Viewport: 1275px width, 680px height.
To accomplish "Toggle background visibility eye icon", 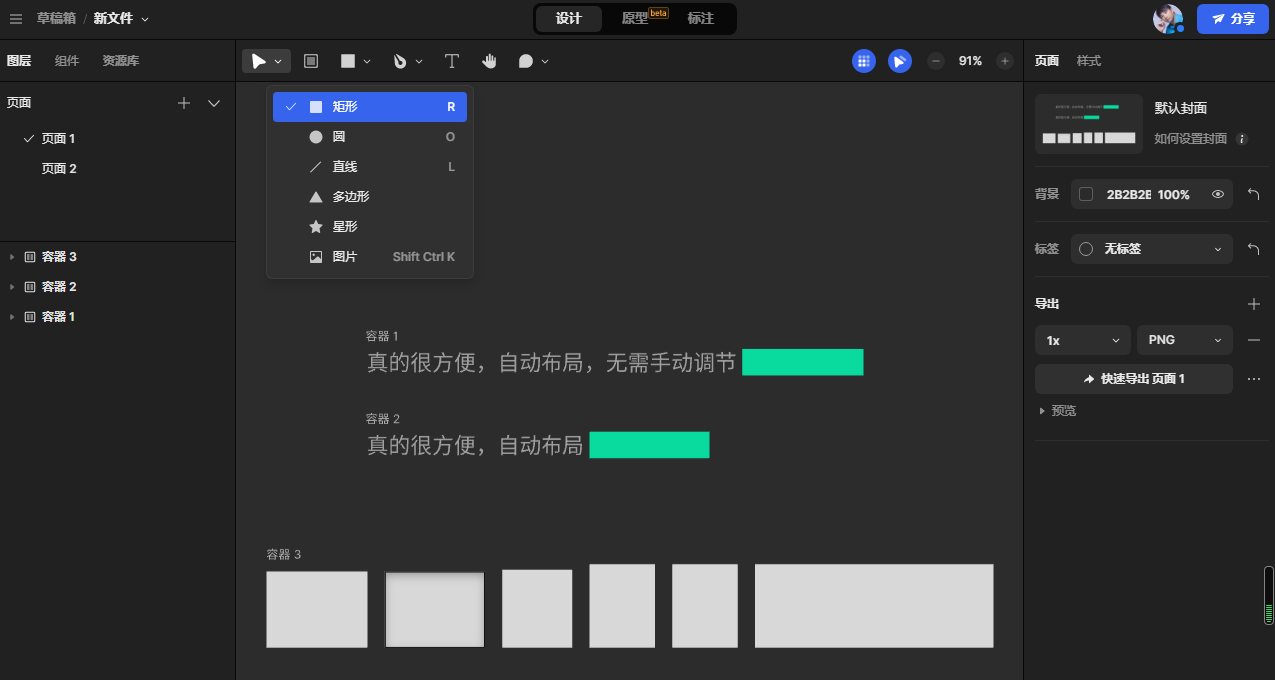I will point(1218,194).
